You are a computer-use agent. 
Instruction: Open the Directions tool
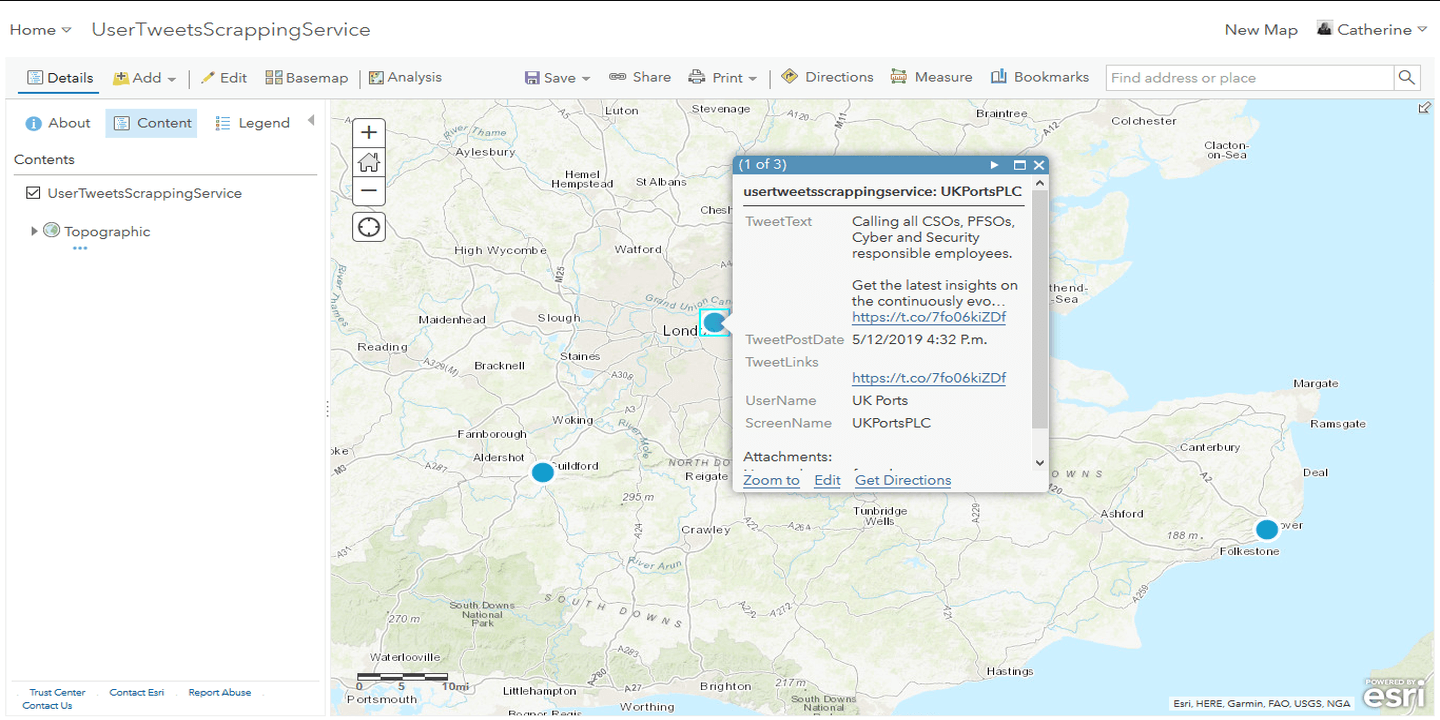[x=827, y=77]
